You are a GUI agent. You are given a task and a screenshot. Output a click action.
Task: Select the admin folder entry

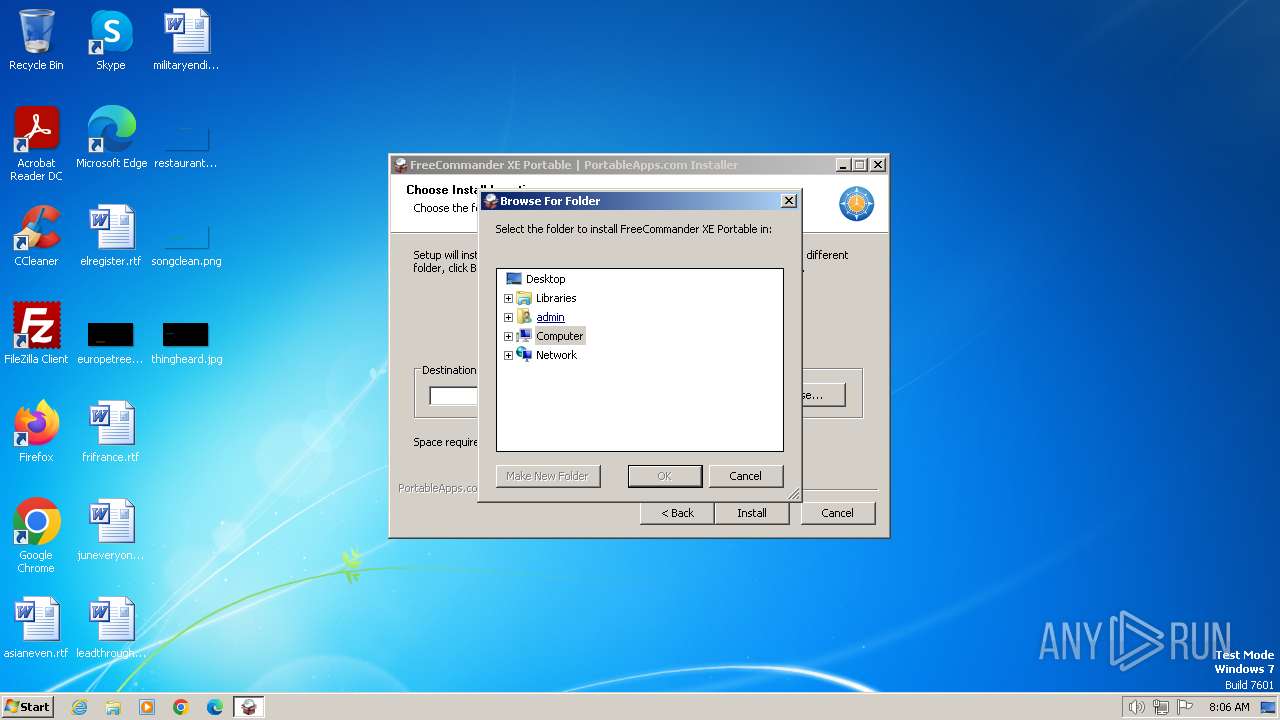550,317
